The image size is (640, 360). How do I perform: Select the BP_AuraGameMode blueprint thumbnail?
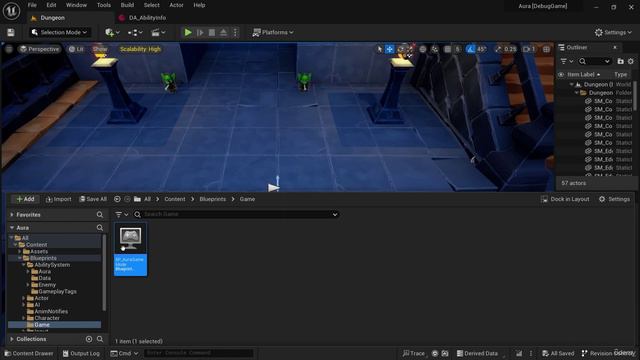pos(131,249)
